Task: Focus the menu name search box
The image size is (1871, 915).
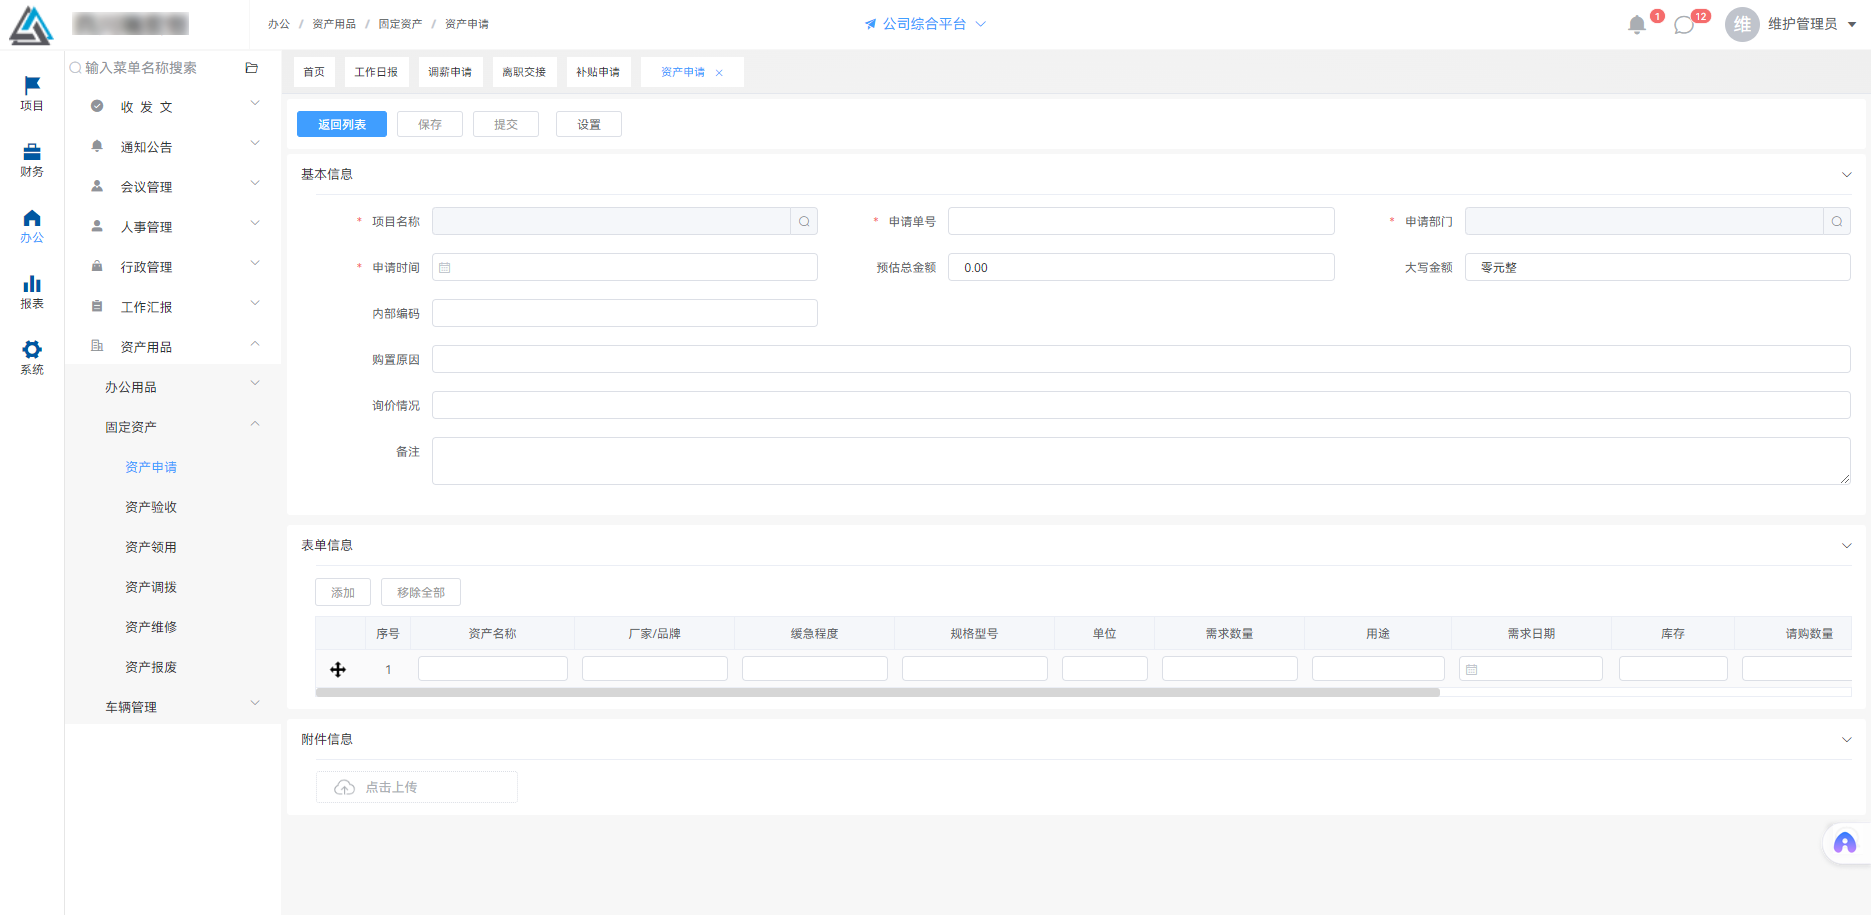Action: tap(153, 68)
